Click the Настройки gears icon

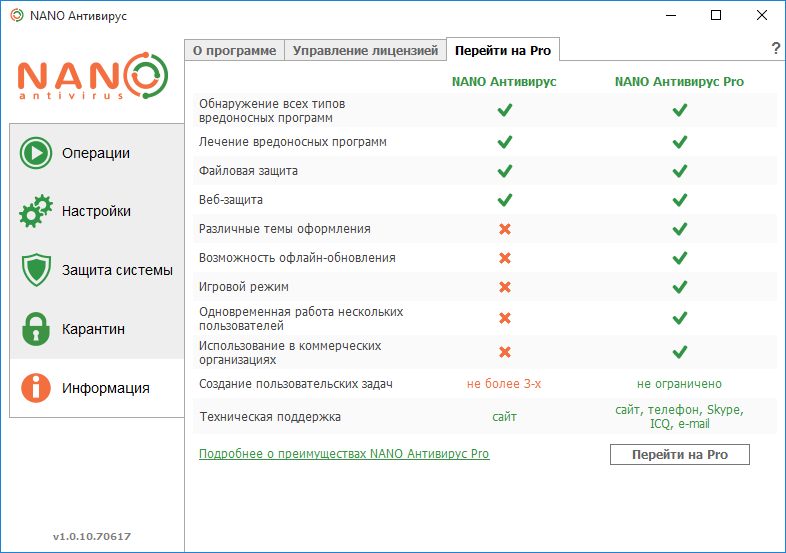click(36, 211)
